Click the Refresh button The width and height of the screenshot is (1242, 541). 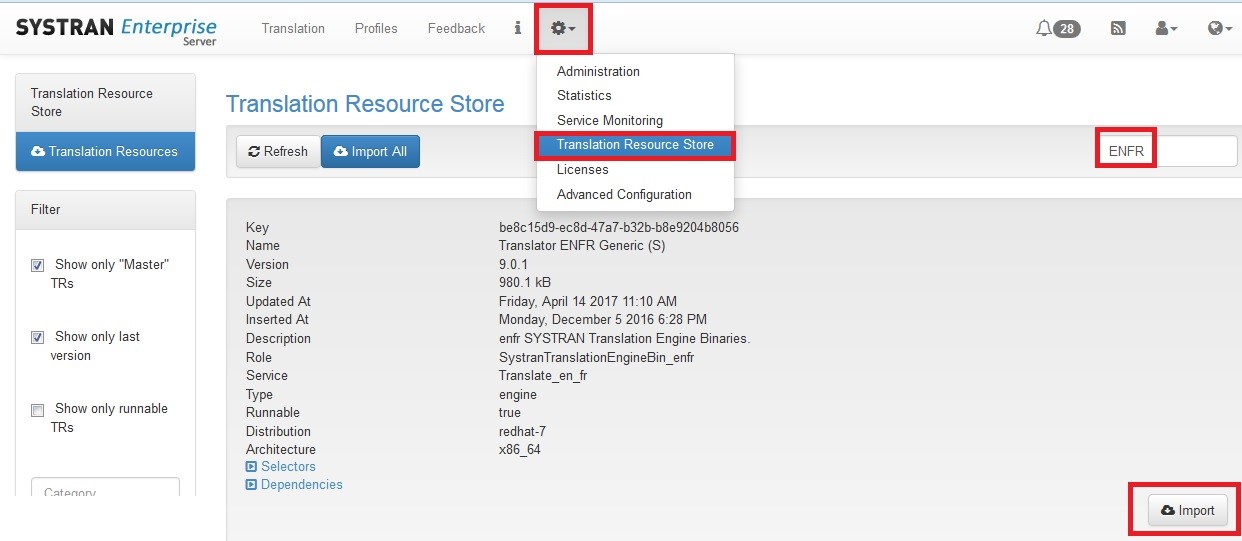click(278, 151)
